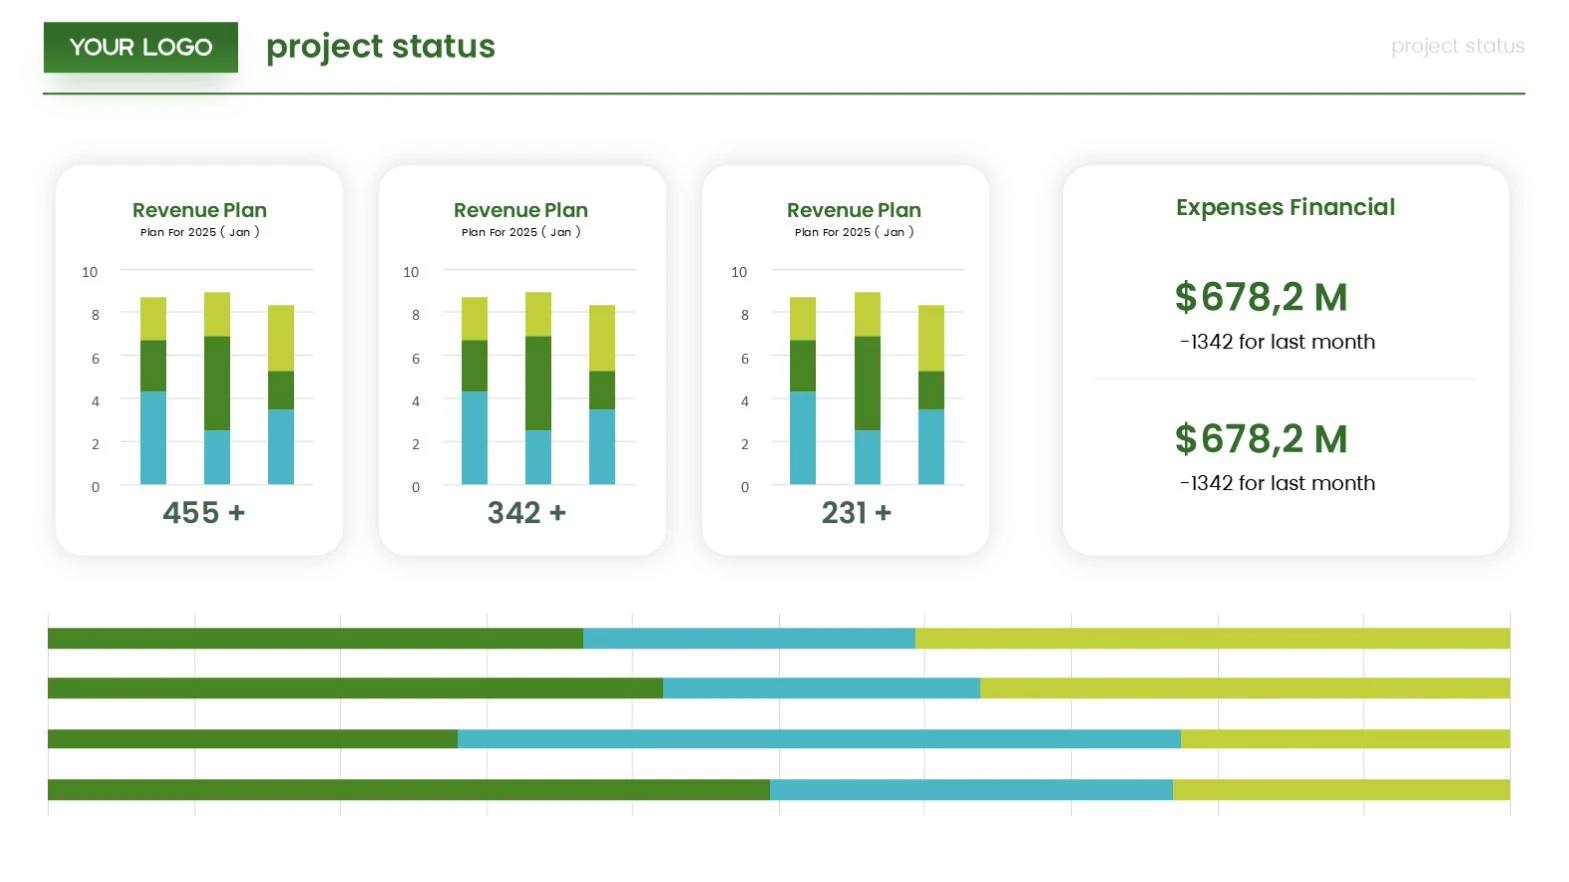Image resolution: width=1569 pixels, height=882 pixels.
Task: Select the Plan For 2025 subtitle in the 342 + card
Action: coord(521,232)
